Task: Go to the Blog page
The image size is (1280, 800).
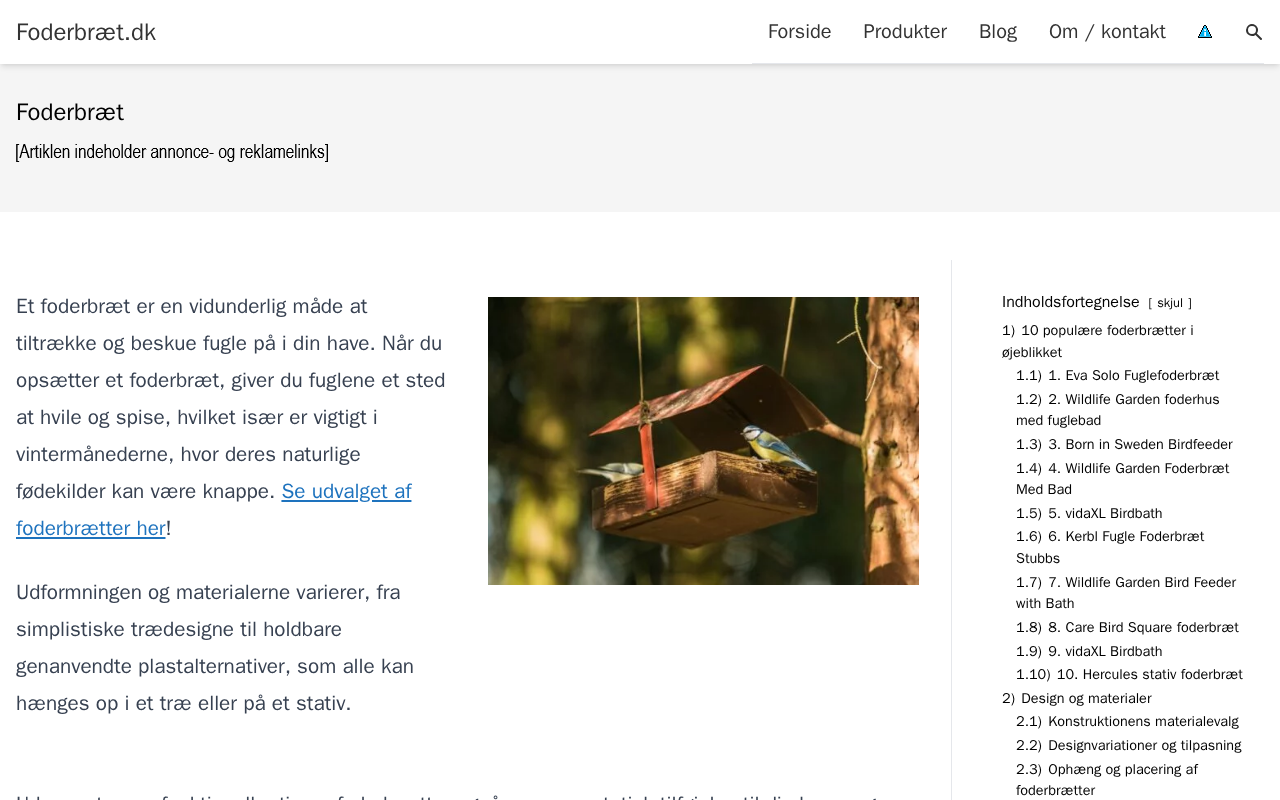Action: tap(998, 32)
